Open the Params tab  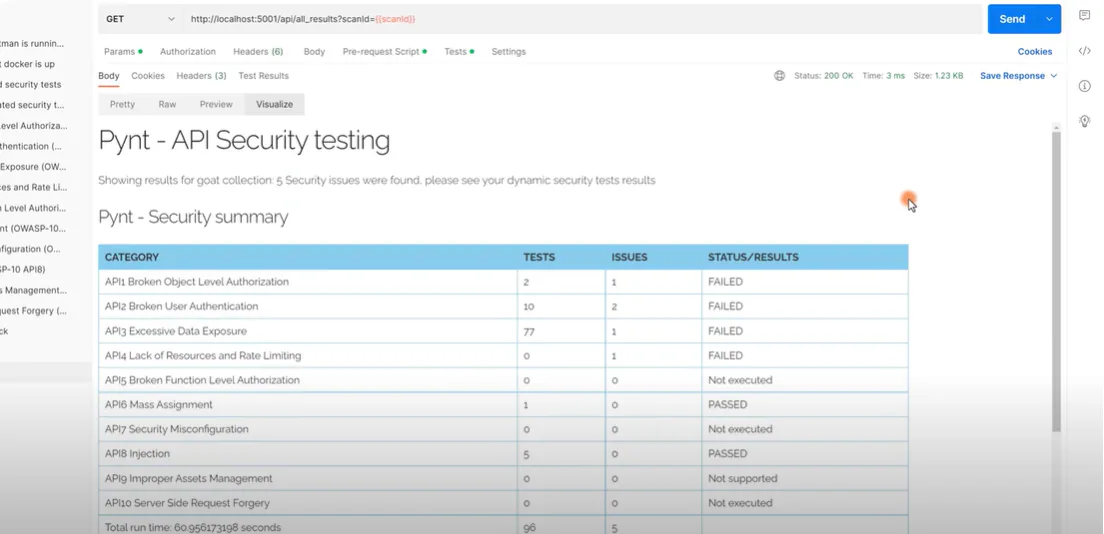tap(123, 51)
